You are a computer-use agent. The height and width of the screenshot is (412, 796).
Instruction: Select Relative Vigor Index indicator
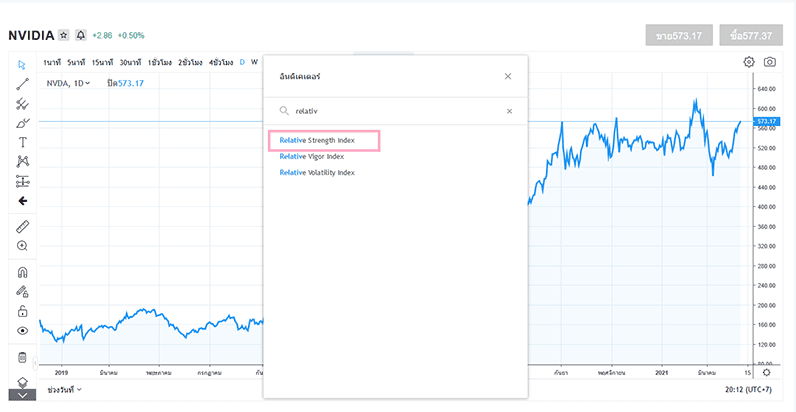(311, 156)
